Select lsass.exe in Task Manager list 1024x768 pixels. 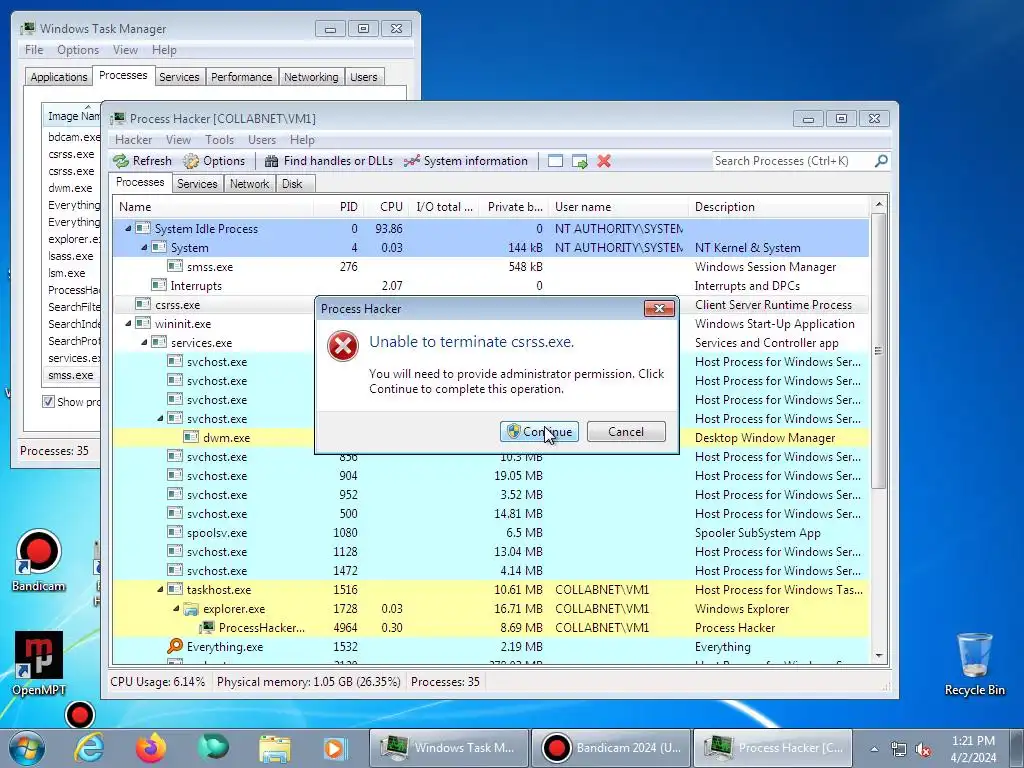tap(71, 256)
